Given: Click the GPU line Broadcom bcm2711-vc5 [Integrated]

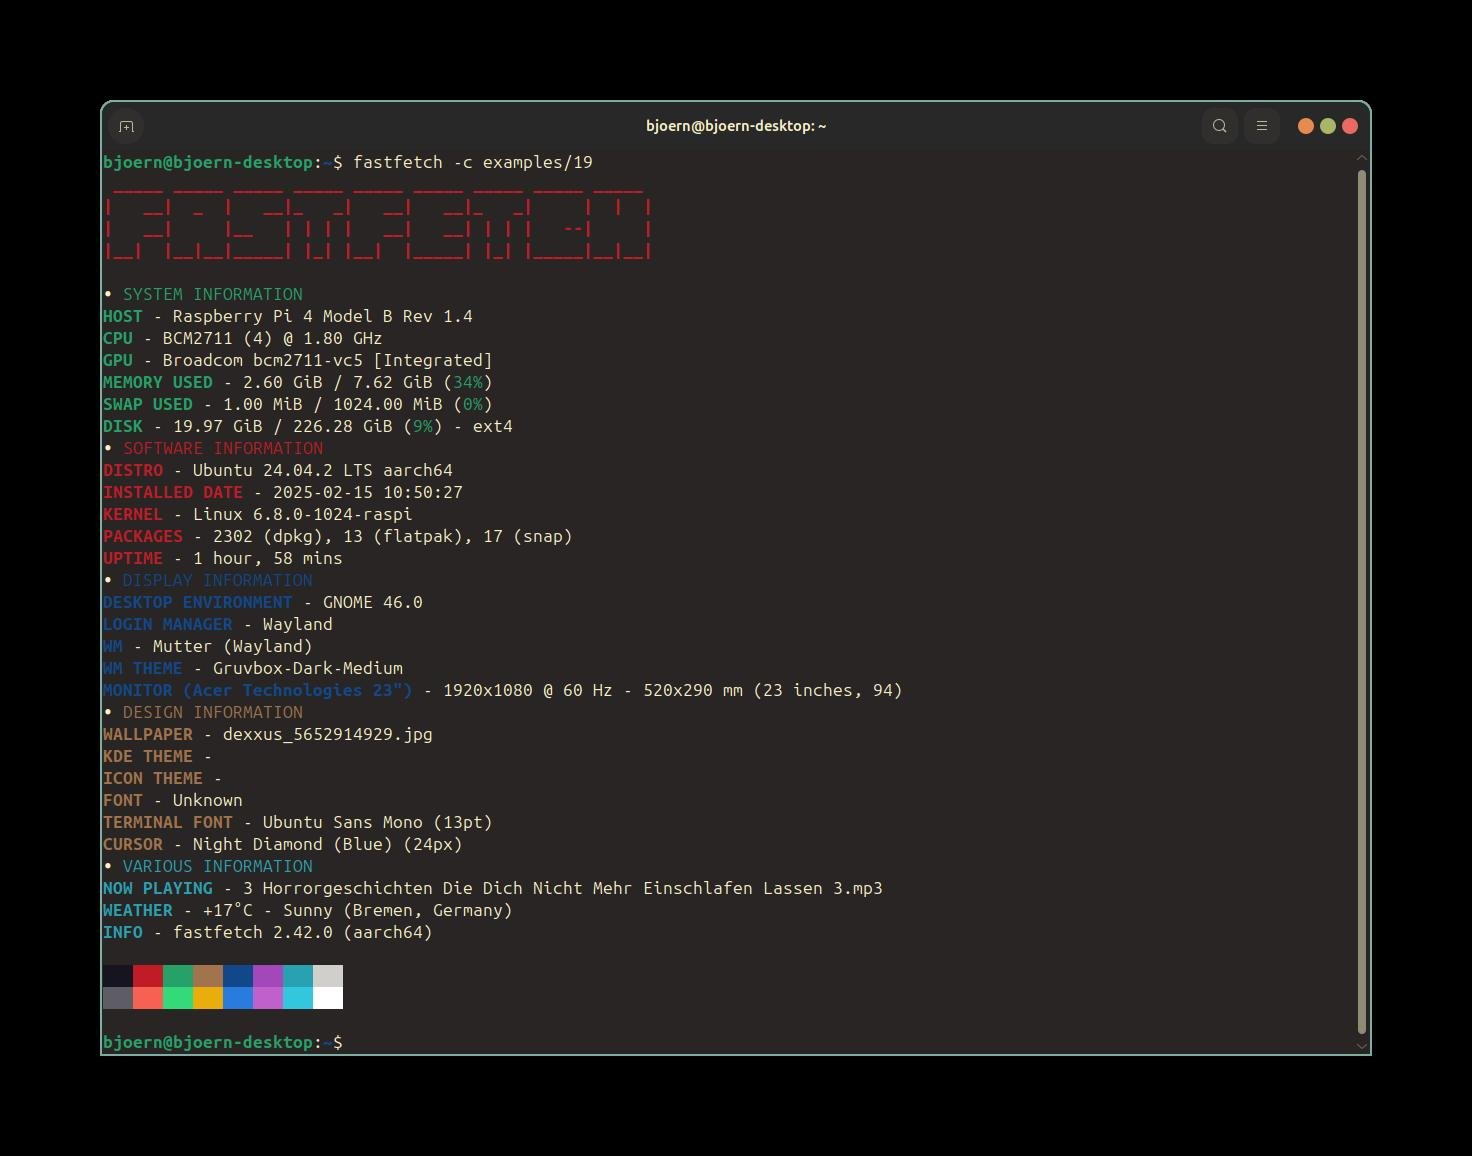Looking at the screenshot, I should click(x=298, y=360).
